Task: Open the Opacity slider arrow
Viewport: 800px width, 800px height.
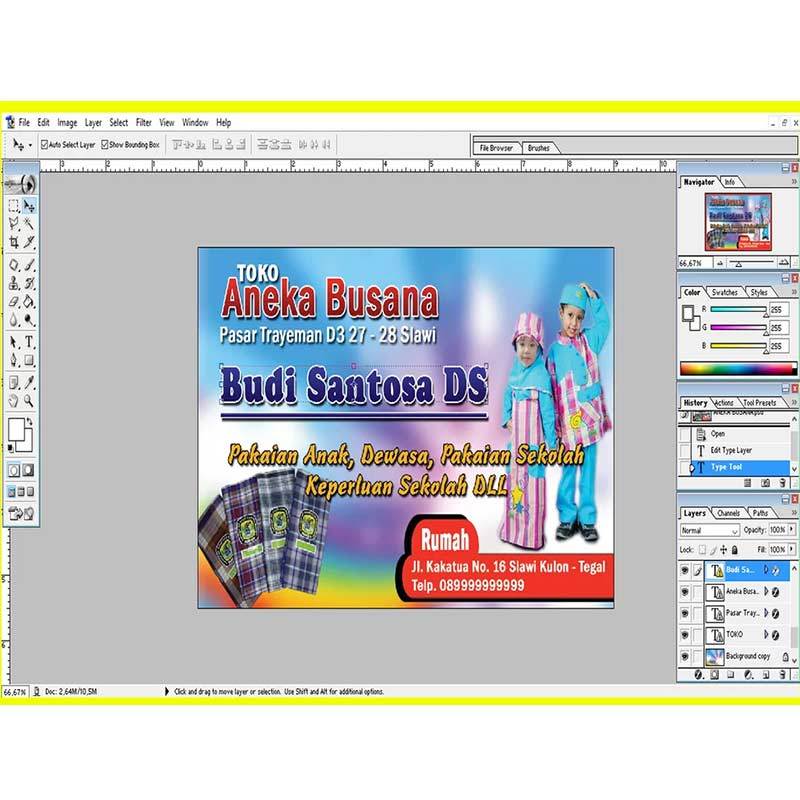Action: point(791,530)
